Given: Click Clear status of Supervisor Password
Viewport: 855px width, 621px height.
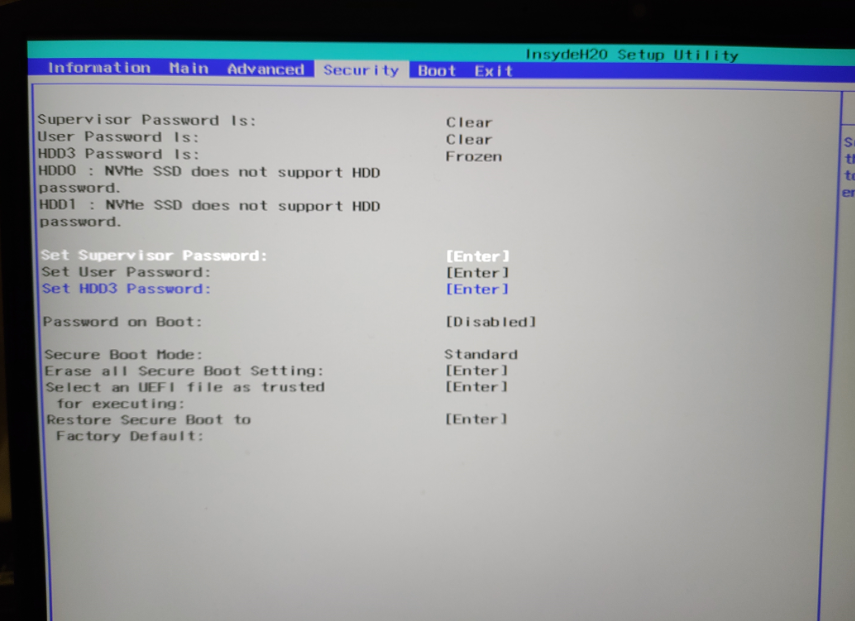Looking at the screenshot, I should (469, 123).
